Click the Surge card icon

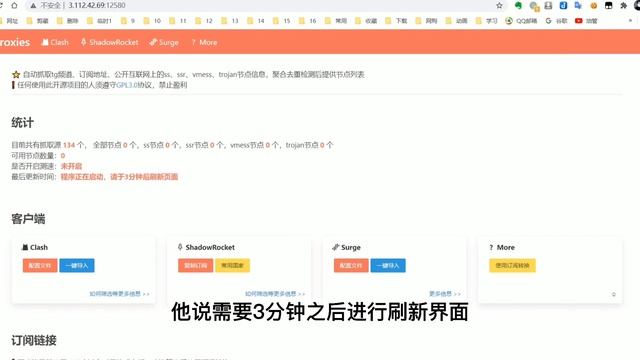(x=336, y=247)
